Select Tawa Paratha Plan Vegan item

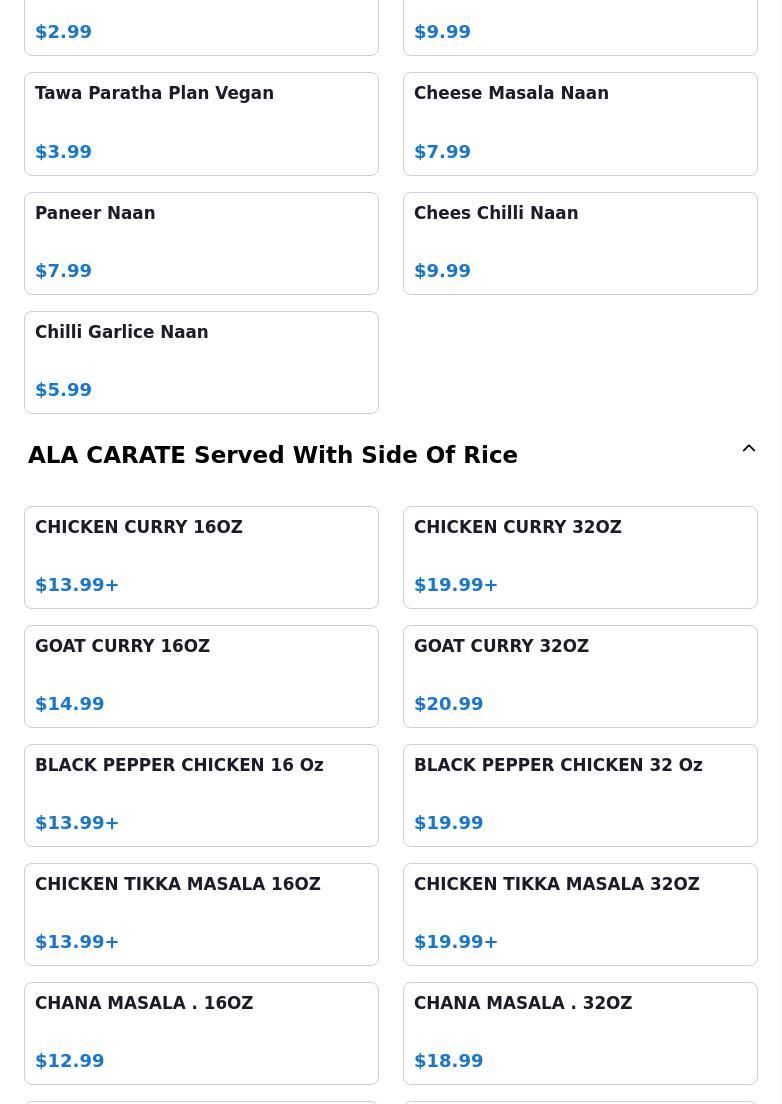[x=201, y=123]
